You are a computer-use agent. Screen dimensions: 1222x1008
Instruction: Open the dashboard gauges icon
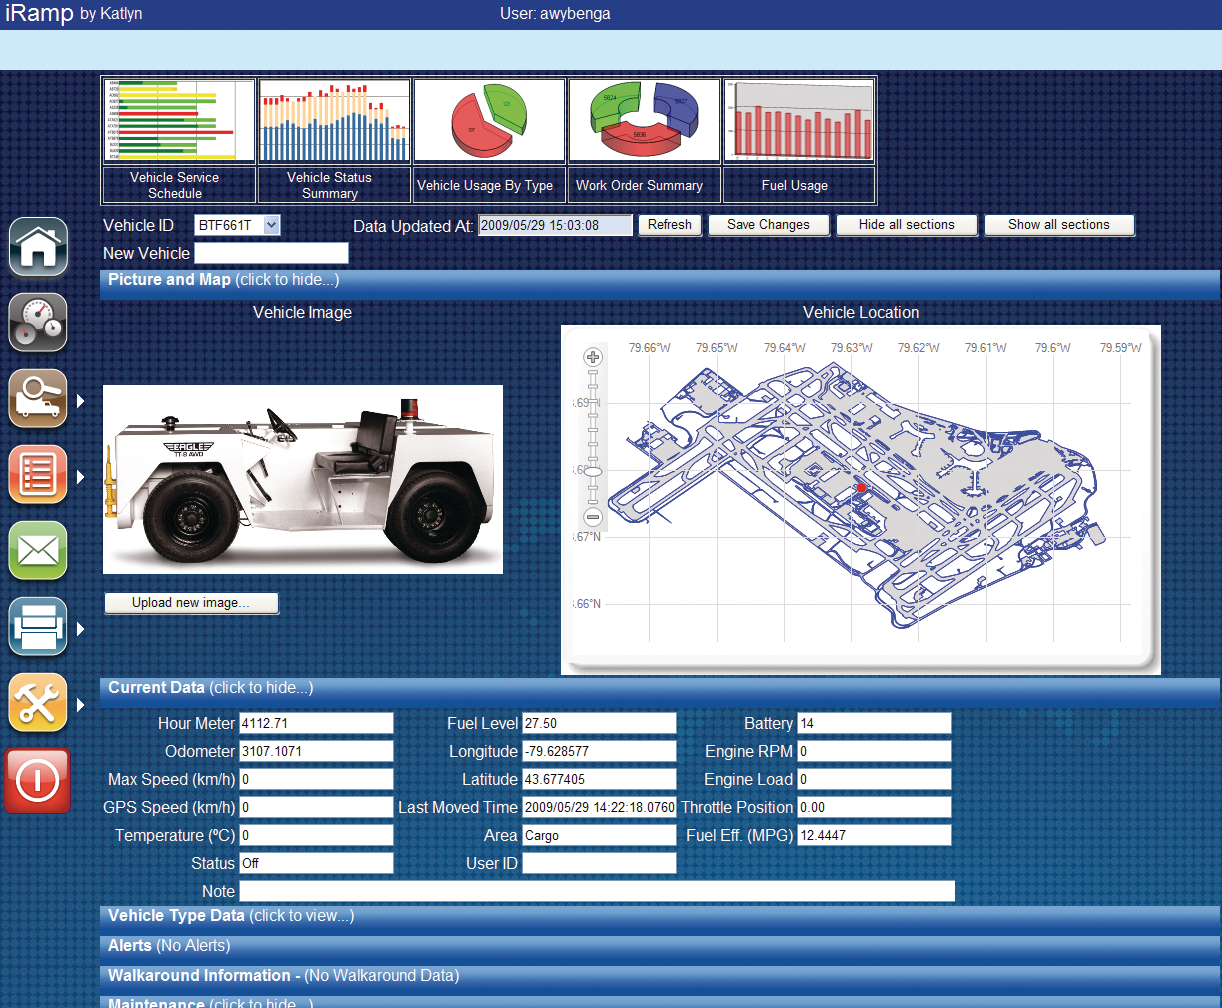coord(38,323)
